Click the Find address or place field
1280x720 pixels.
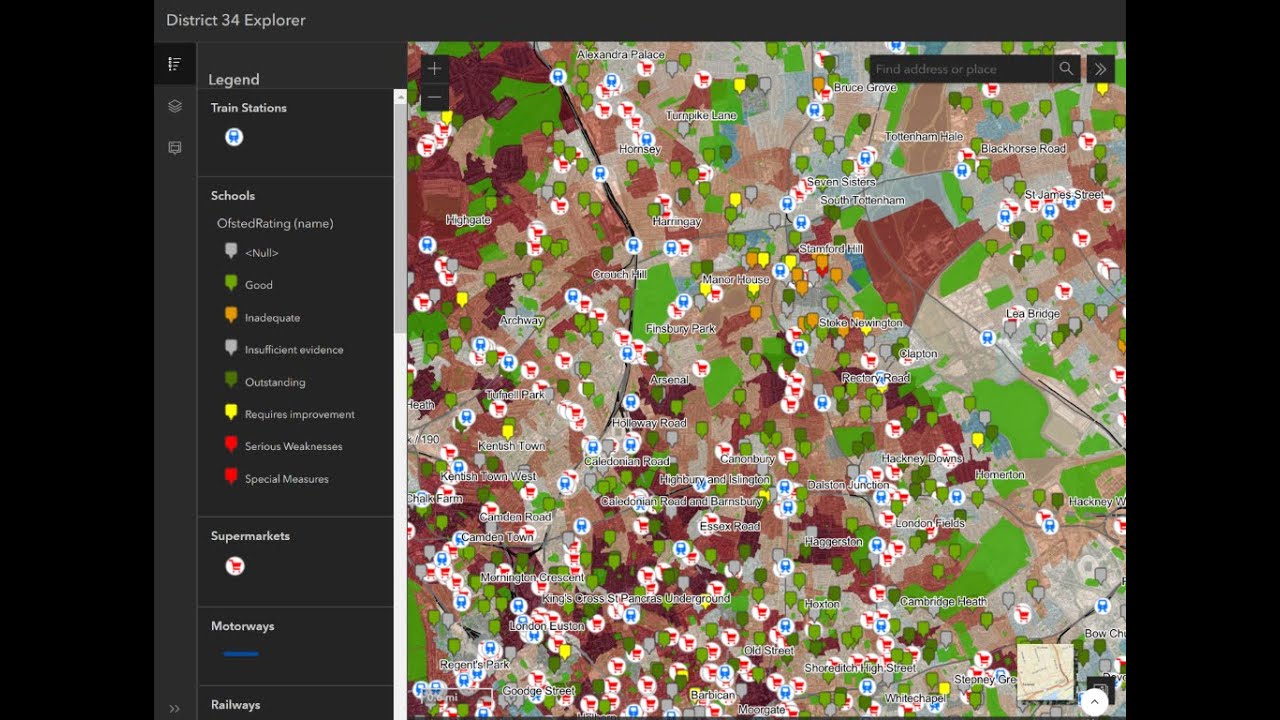pos(960,69)
